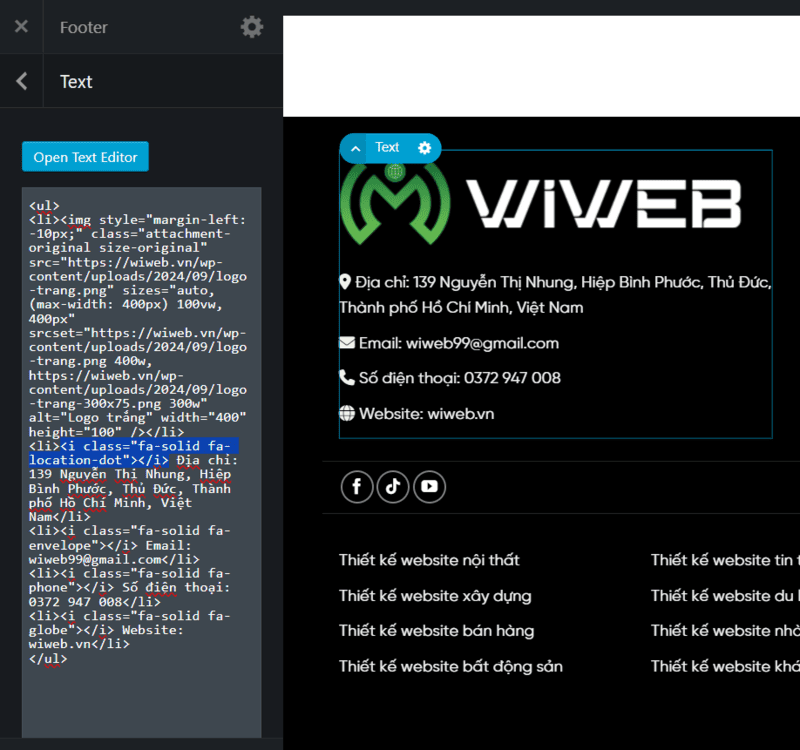The height and width of the screenshot is (750, 800).
Task: Click the Text element label tab
Action: point(387,147)
